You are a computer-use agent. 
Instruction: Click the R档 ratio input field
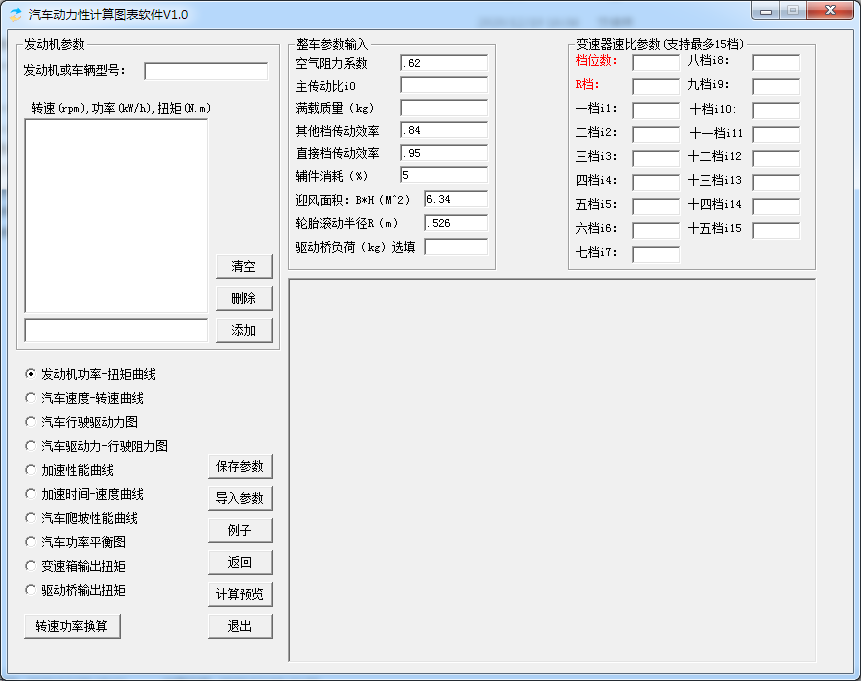click(x=656, y=86)
